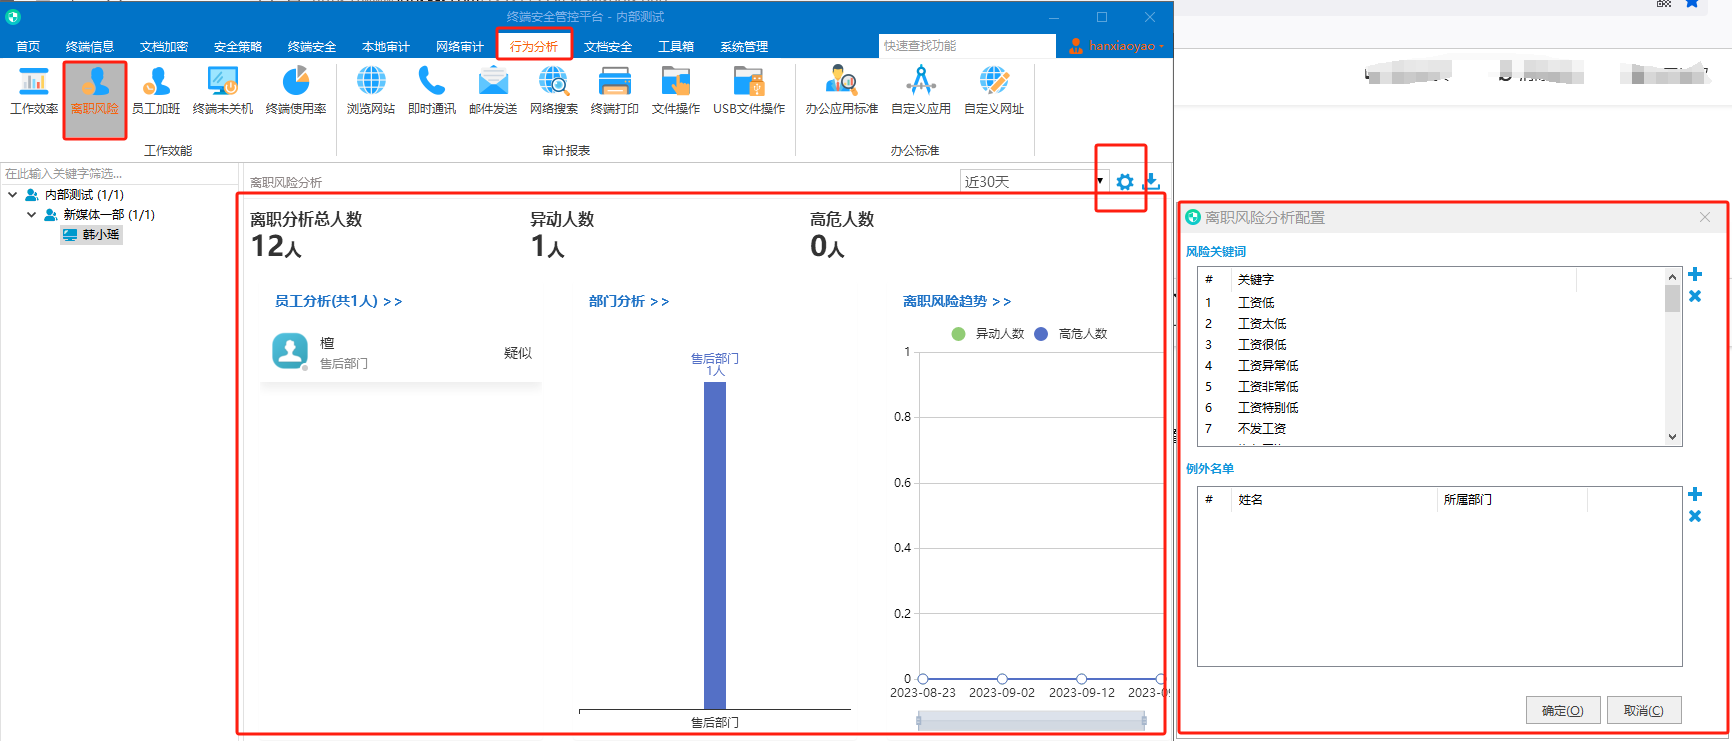1732x741 pixels.
Task: Switch to the 首页 tab
Action: tap(28, 46)
